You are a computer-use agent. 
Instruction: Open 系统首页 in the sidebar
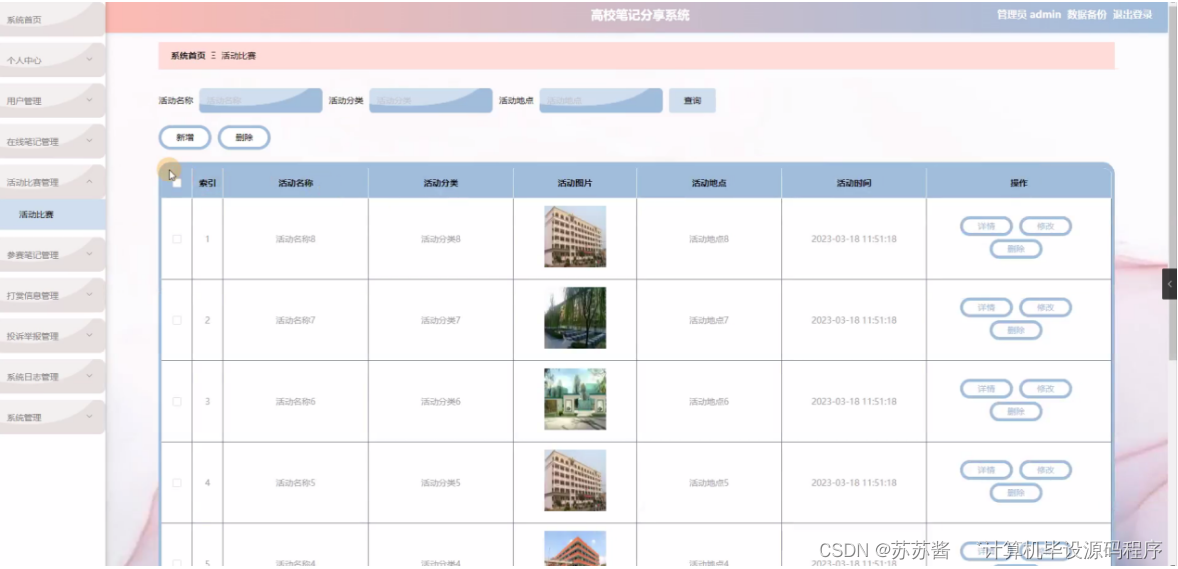53,20
